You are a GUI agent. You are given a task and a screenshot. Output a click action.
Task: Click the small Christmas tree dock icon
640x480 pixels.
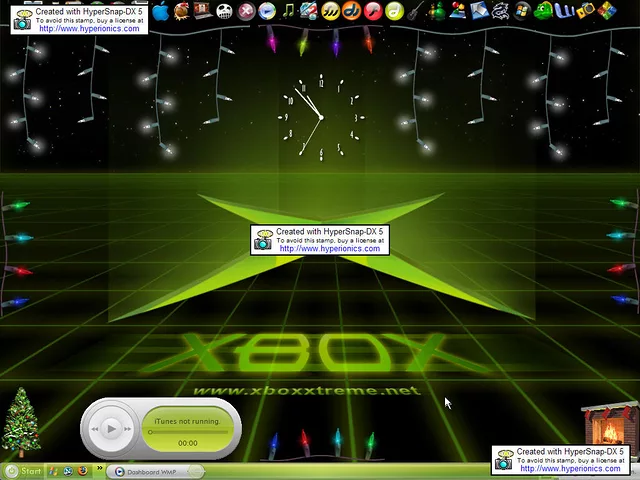(x=436, y=11)
